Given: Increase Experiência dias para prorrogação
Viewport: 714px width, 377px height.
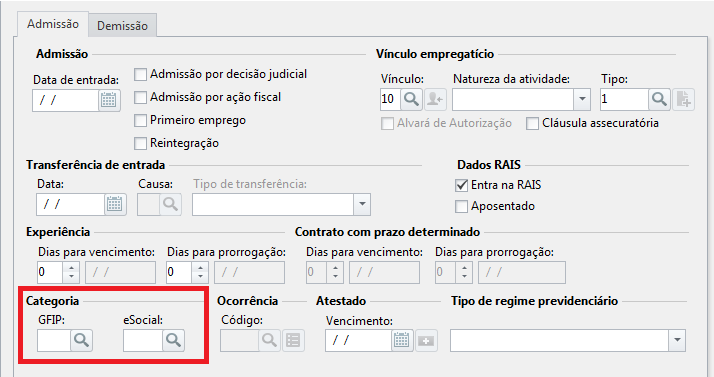Looking at the screenshot, I should [200, 267].
